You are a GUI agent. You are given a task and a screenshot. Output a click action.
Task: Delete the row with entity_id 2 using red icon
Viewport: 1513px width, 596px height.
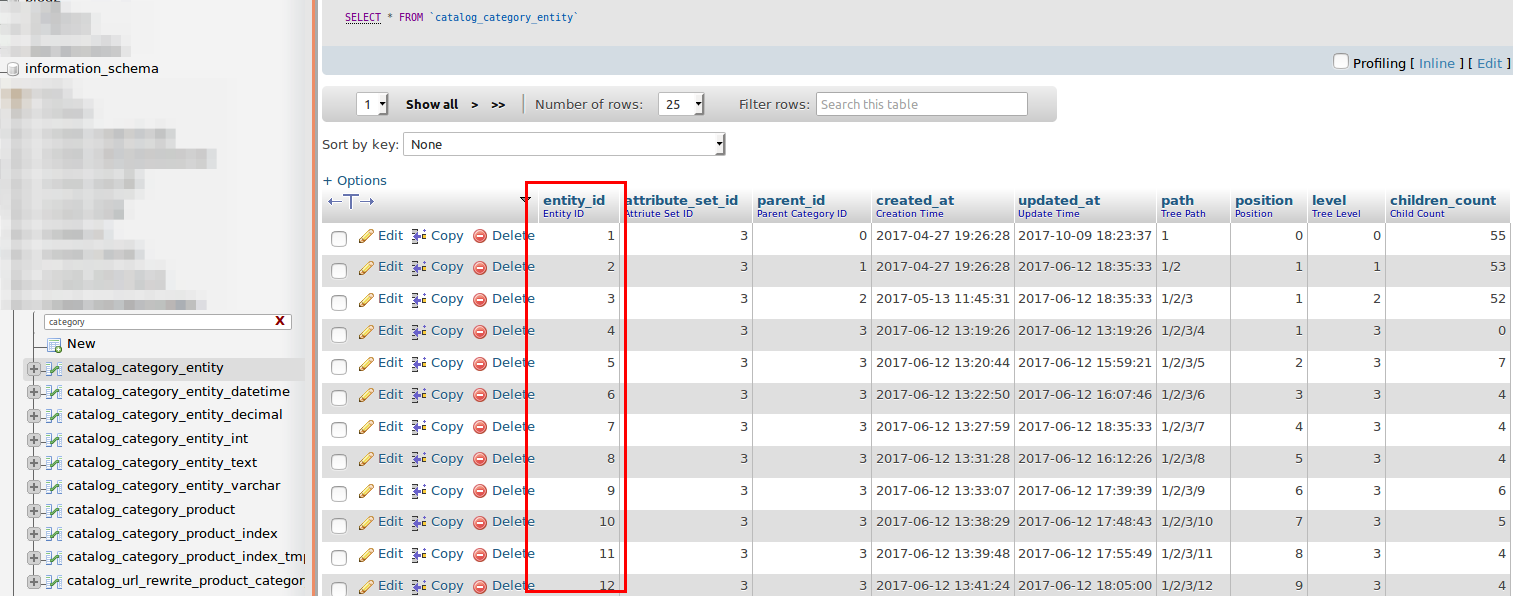pyautogui.click(x=479, y=266)
